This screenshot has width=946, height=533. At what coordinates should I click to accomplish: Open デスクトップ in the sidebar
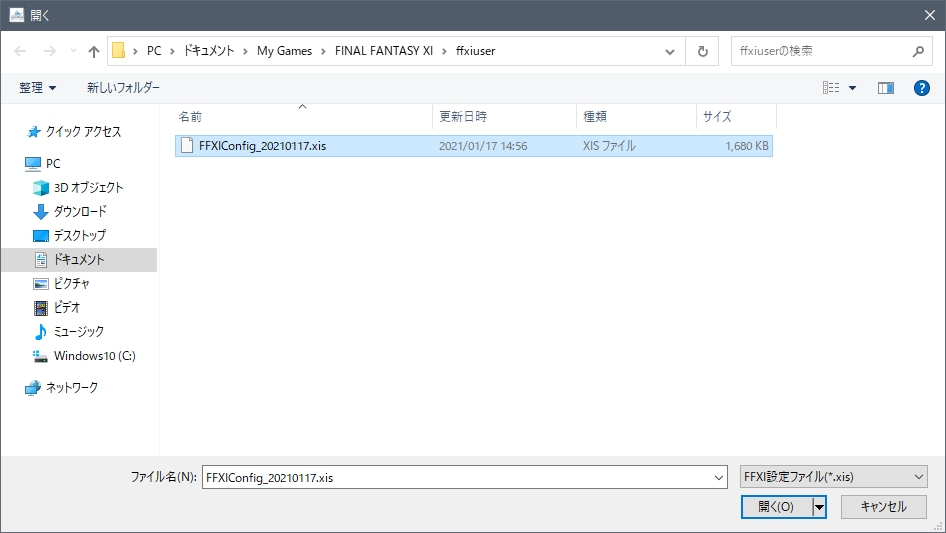coord(80,235)
